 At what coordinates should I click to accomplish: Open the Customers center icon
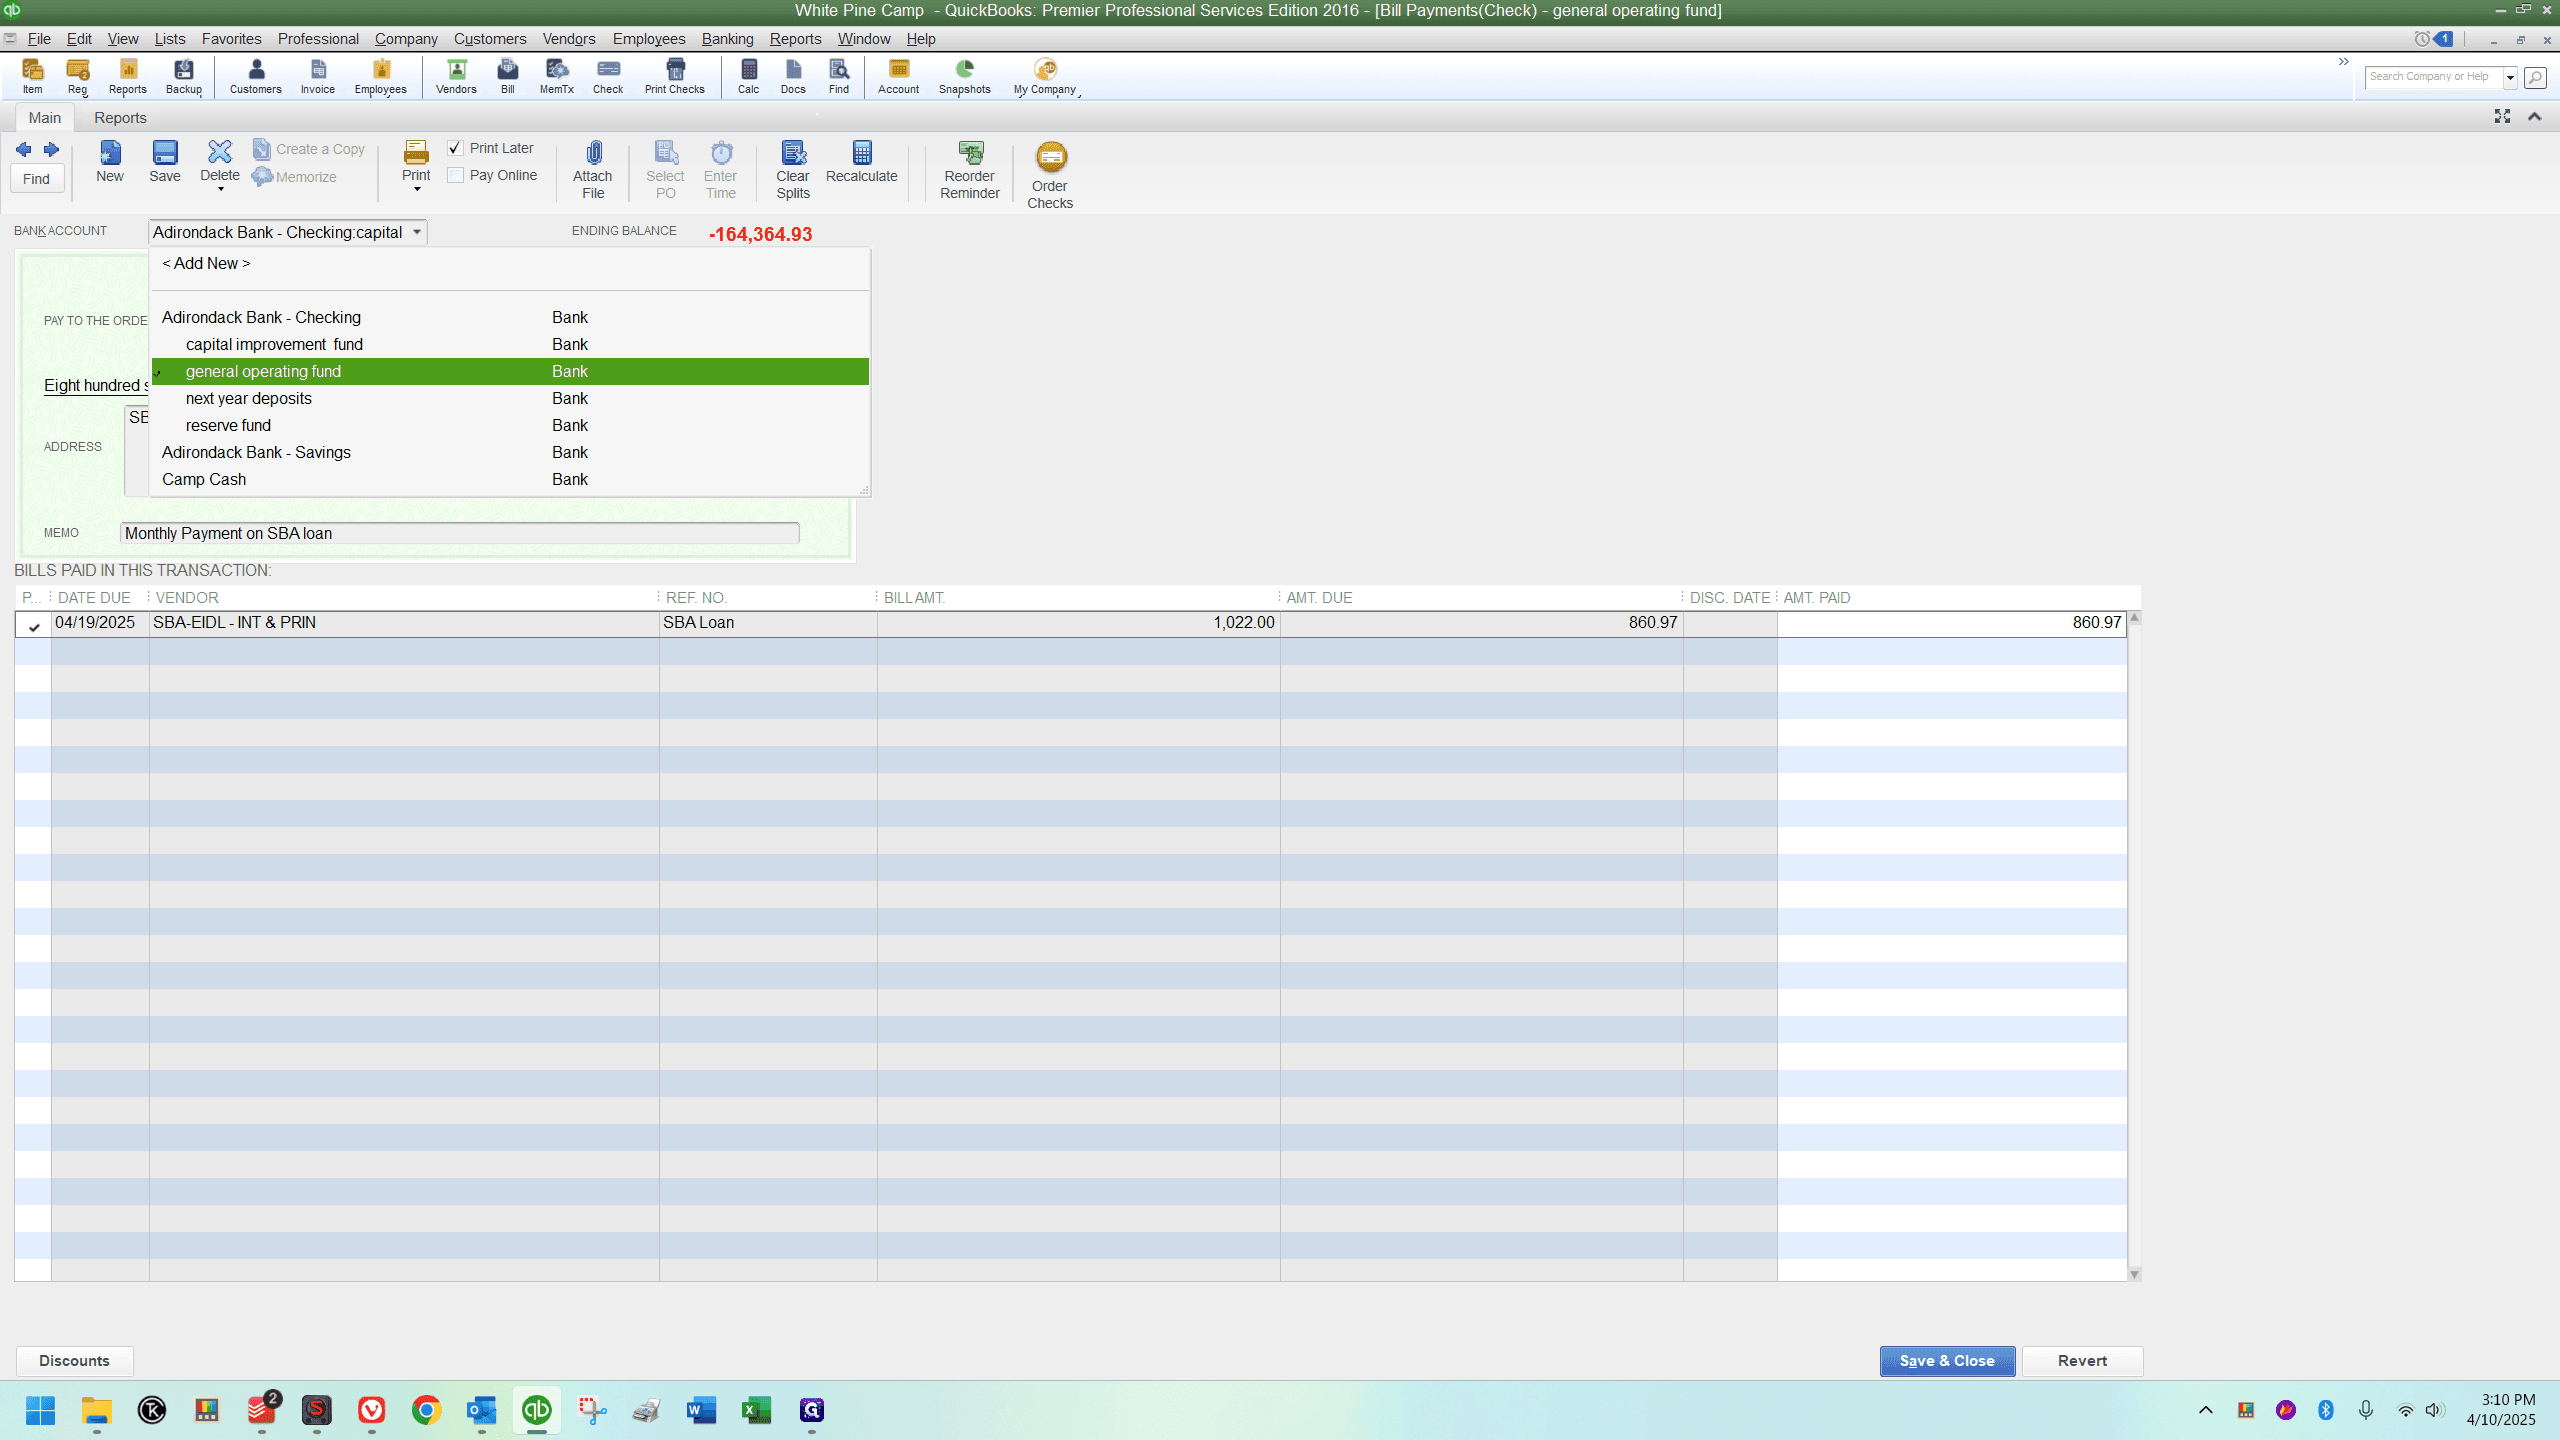click(x=256, y=76)
